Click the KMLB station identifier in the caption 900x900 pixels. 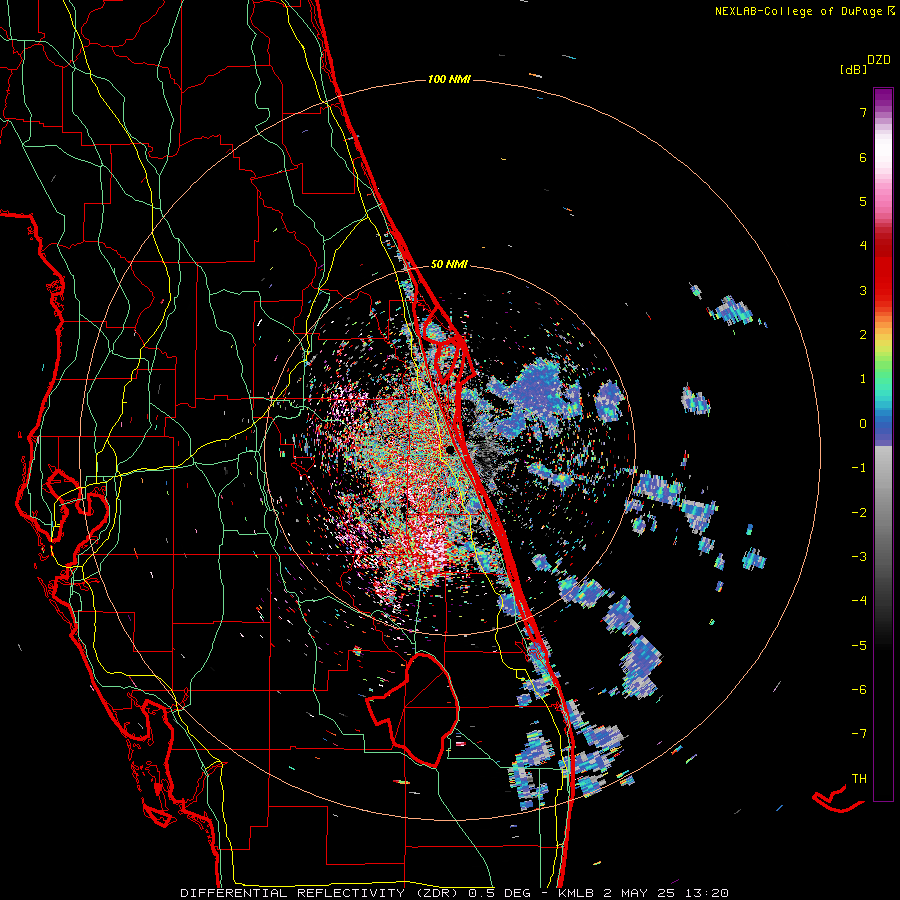576,893
